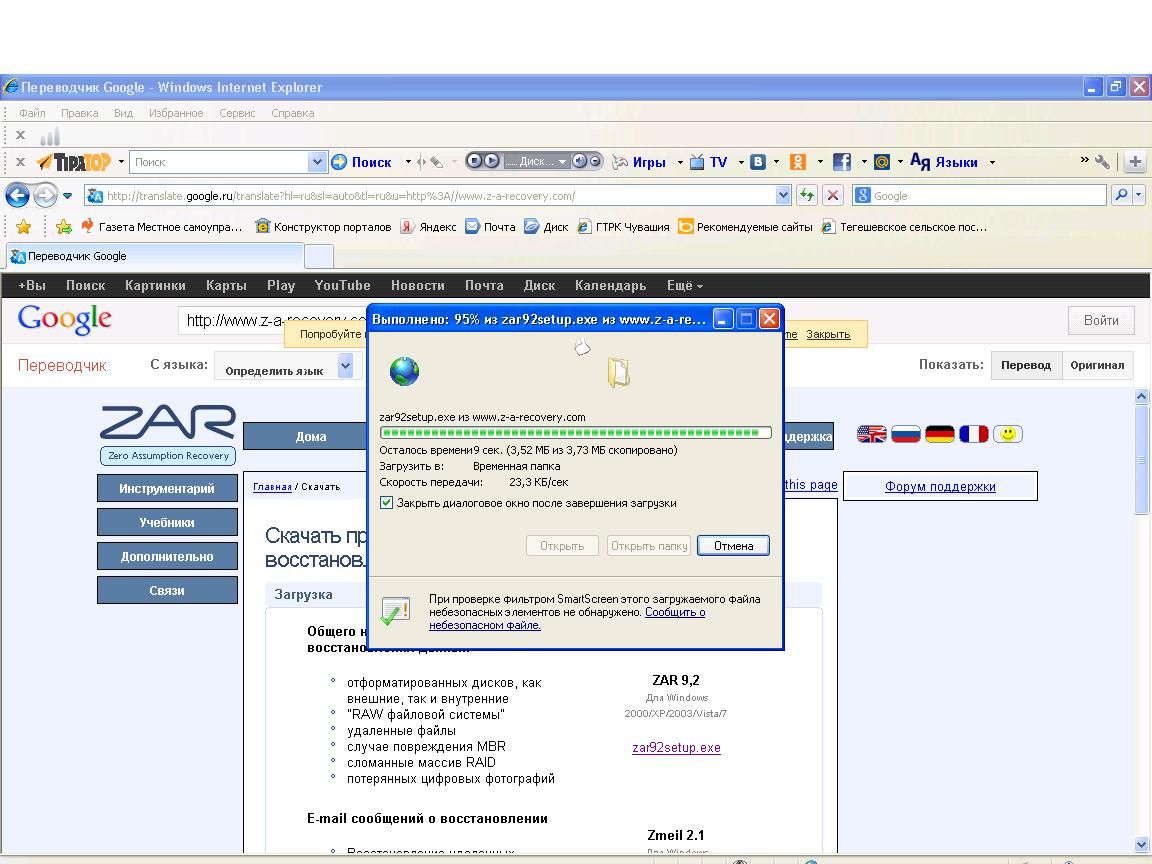Show the Оригинал view
This screenshot has width=1152, height=864.
[1097, 365]
